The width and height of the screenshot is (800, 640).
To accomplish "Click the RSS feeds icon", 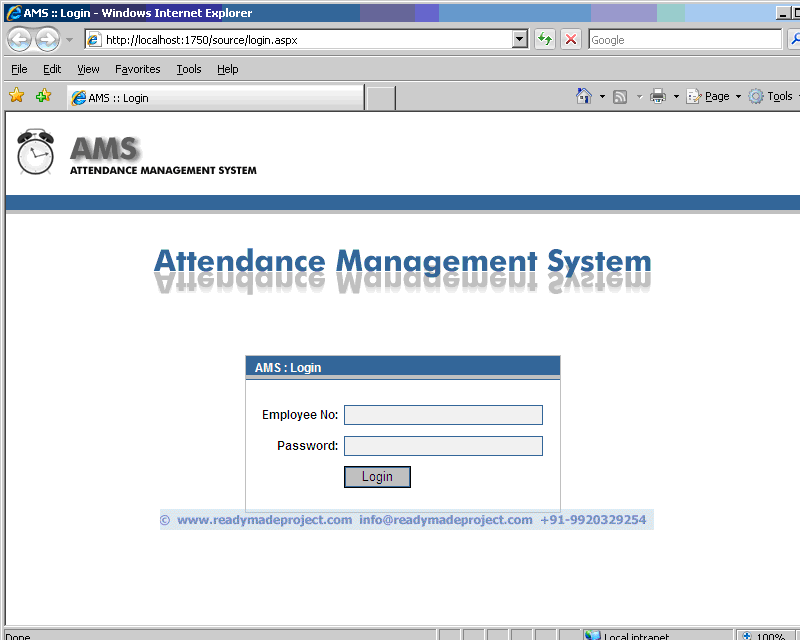I will tap(620, 96).
